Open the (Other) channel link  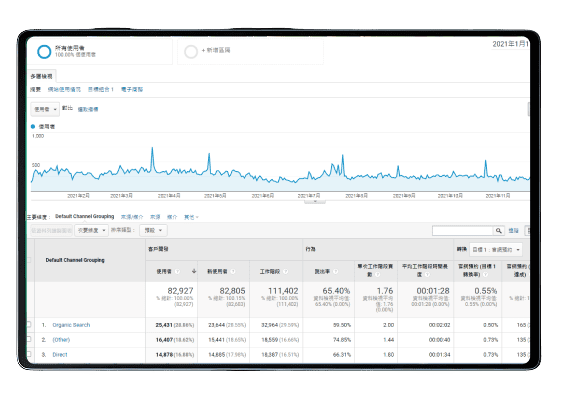61,339
